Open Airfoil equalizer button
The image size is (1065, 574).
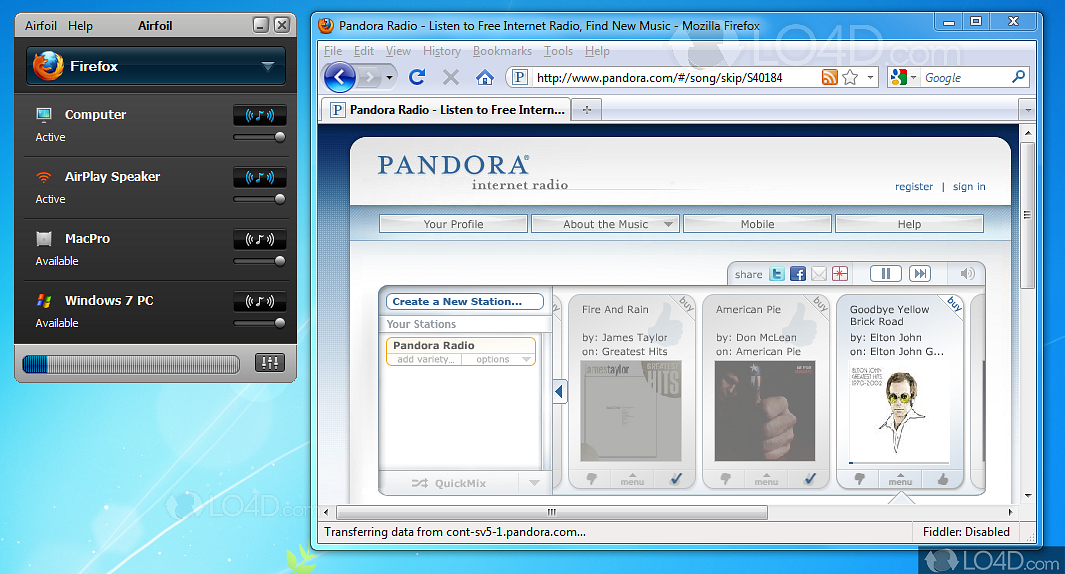click(270, 363)
